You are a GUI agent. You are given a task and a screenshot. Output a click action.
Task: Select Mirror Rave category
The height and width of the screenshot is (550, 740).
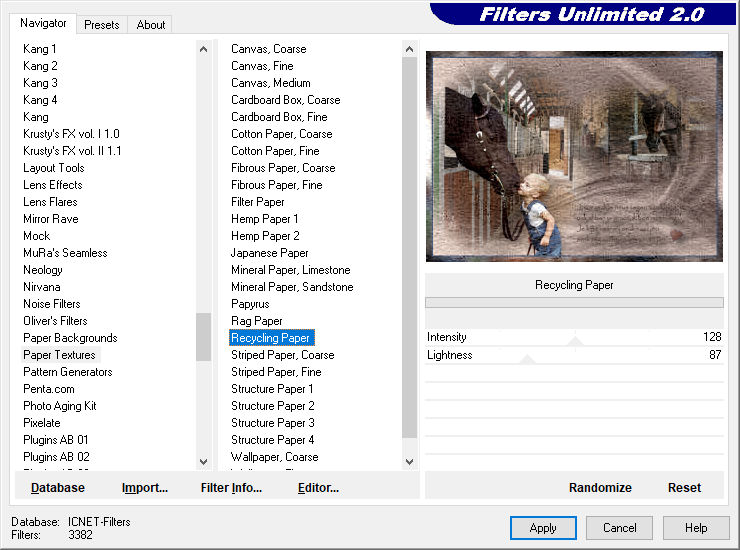click(x=50, y=219)
